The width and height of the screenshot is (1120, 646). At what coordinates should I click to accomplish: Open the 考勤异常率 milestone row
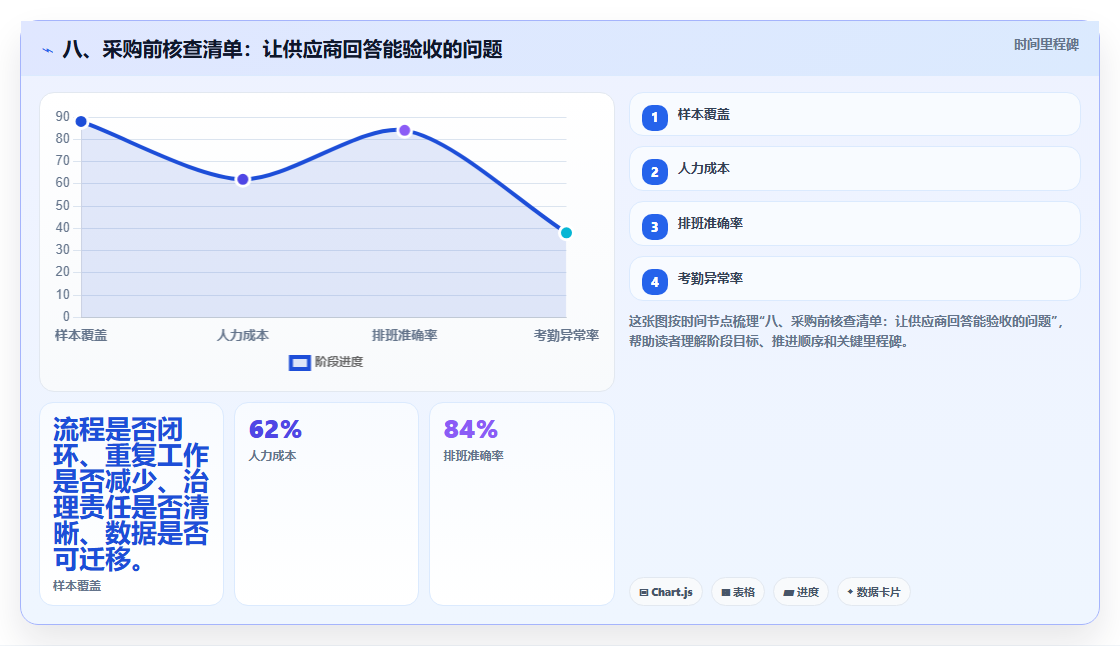[854, 279]
